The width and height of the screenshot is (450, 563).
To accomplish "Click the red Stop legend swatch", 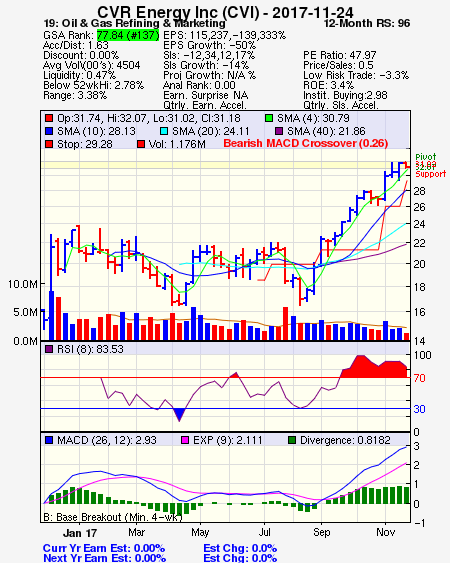I will coord(49,144).
